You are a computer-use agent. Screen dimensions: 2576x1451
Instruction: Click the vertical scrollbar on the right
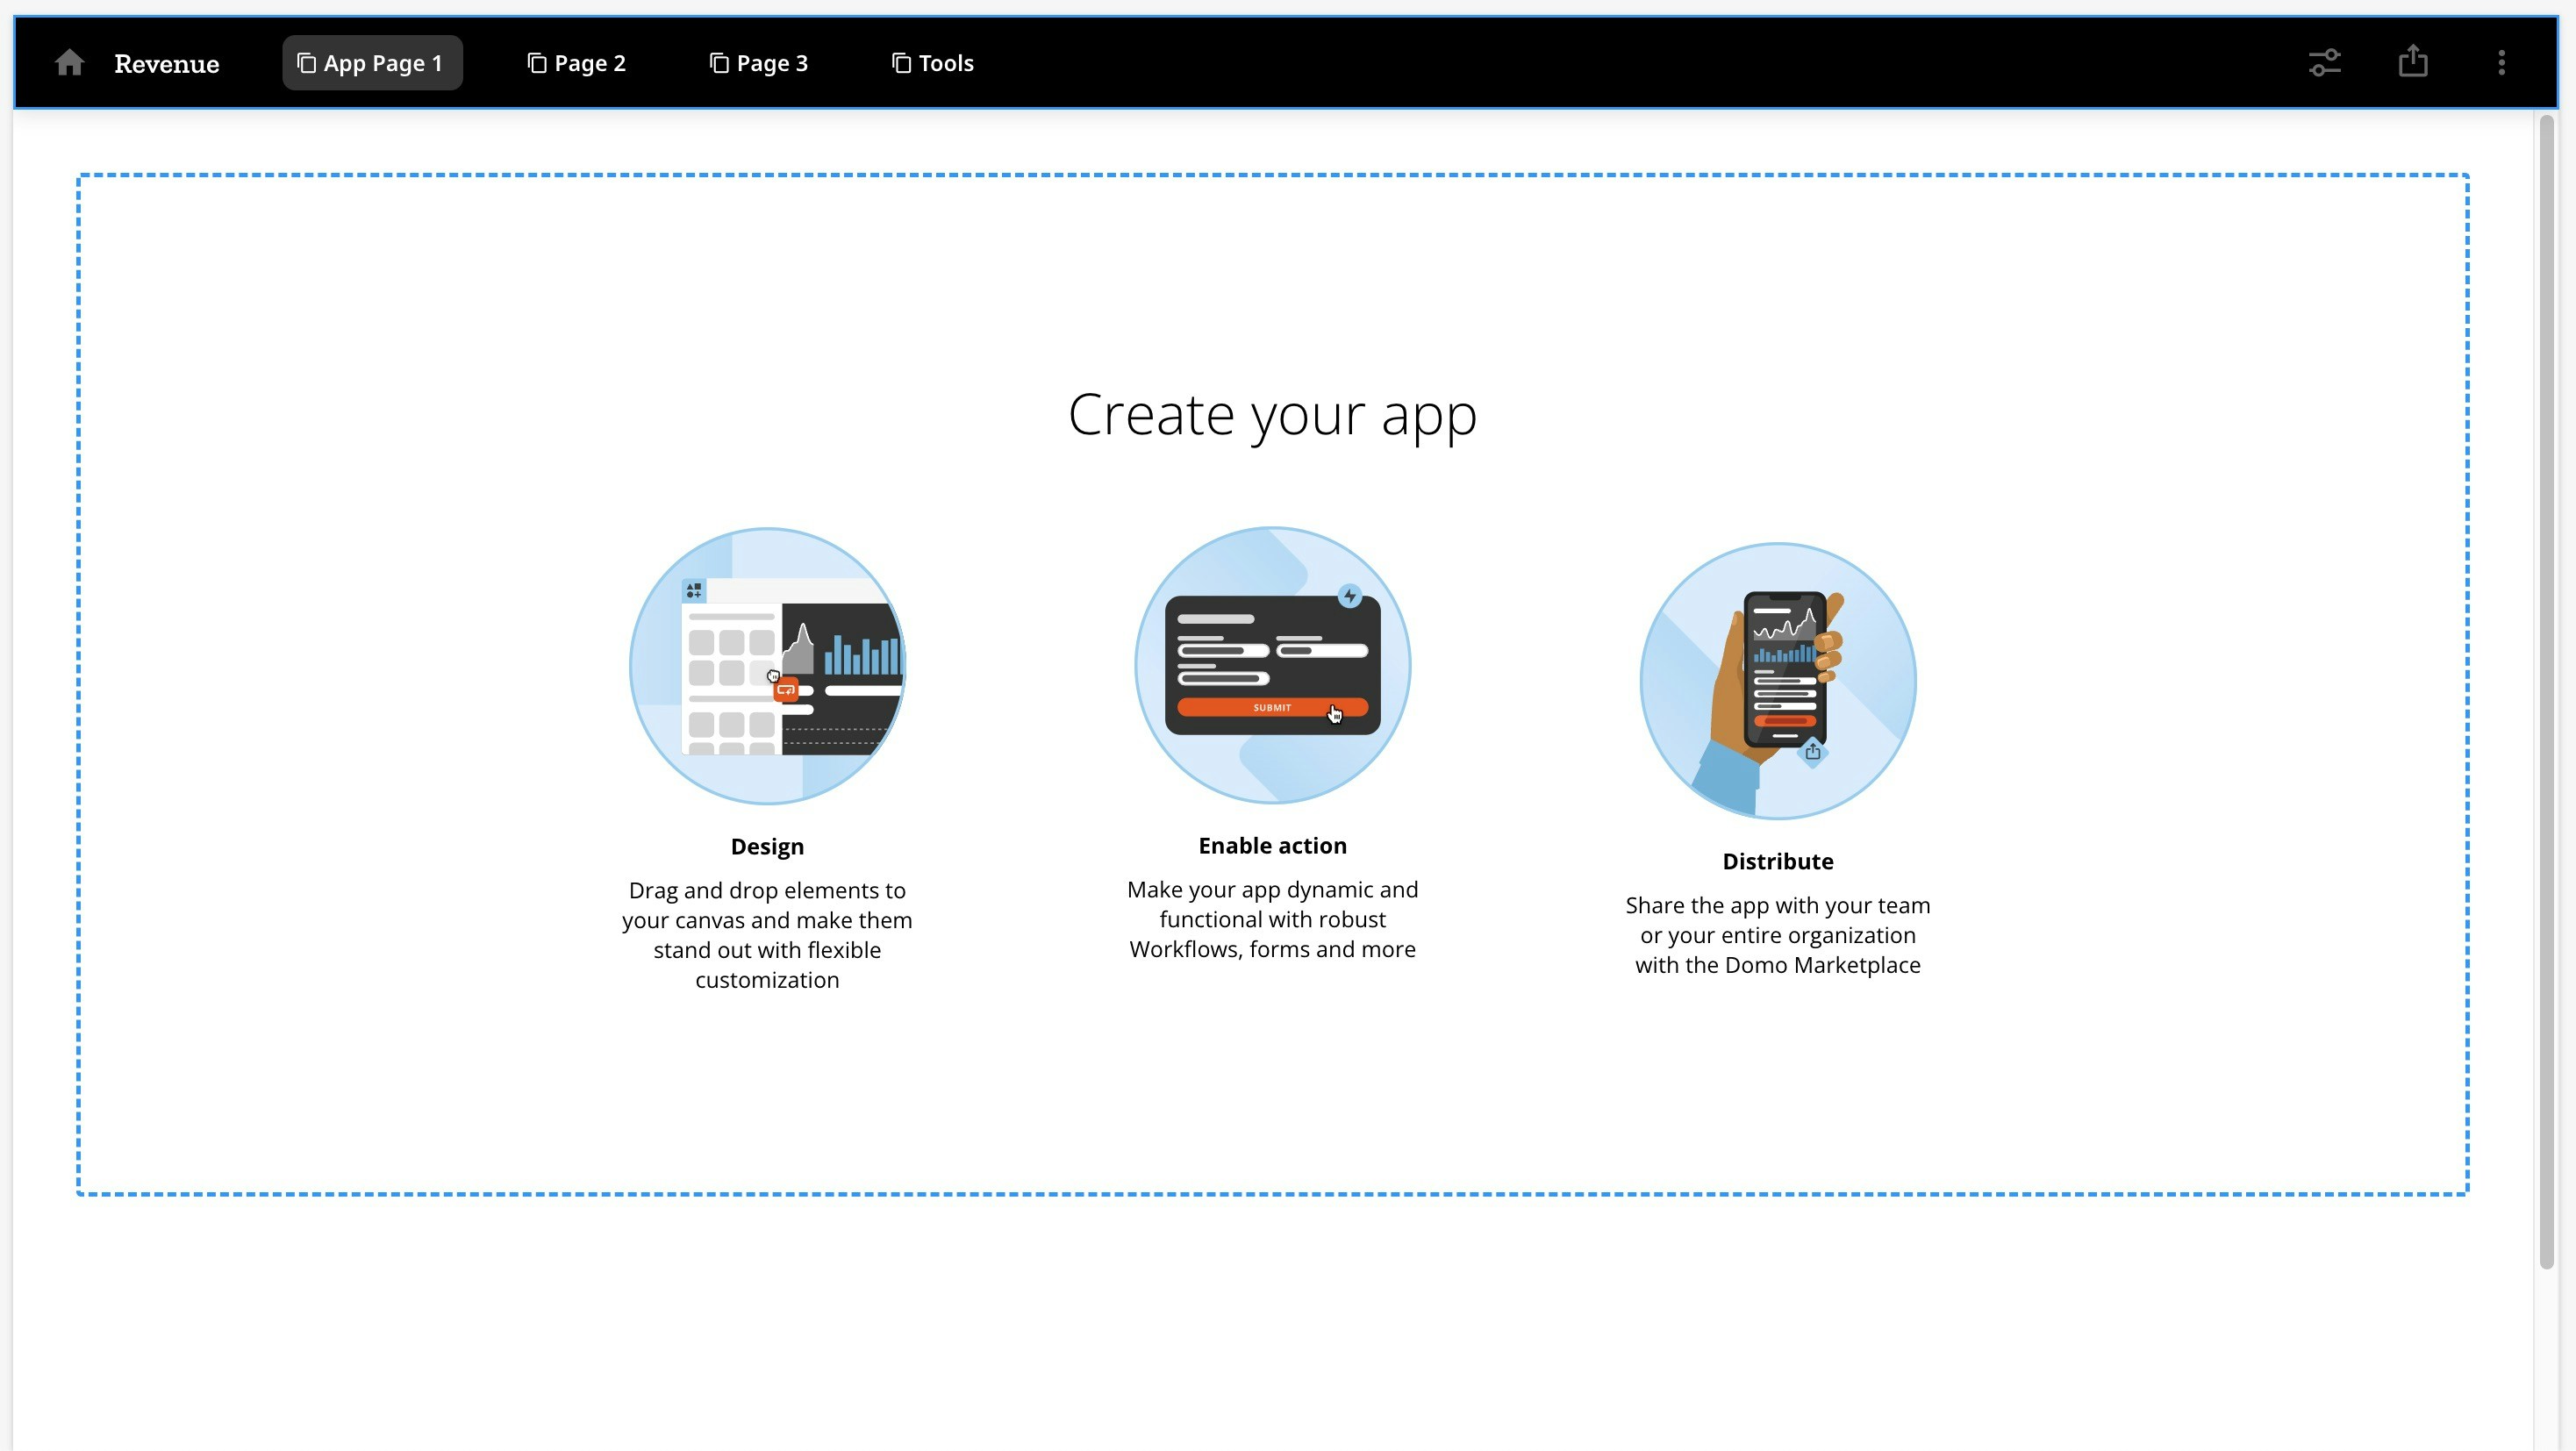click(2546, 690)
